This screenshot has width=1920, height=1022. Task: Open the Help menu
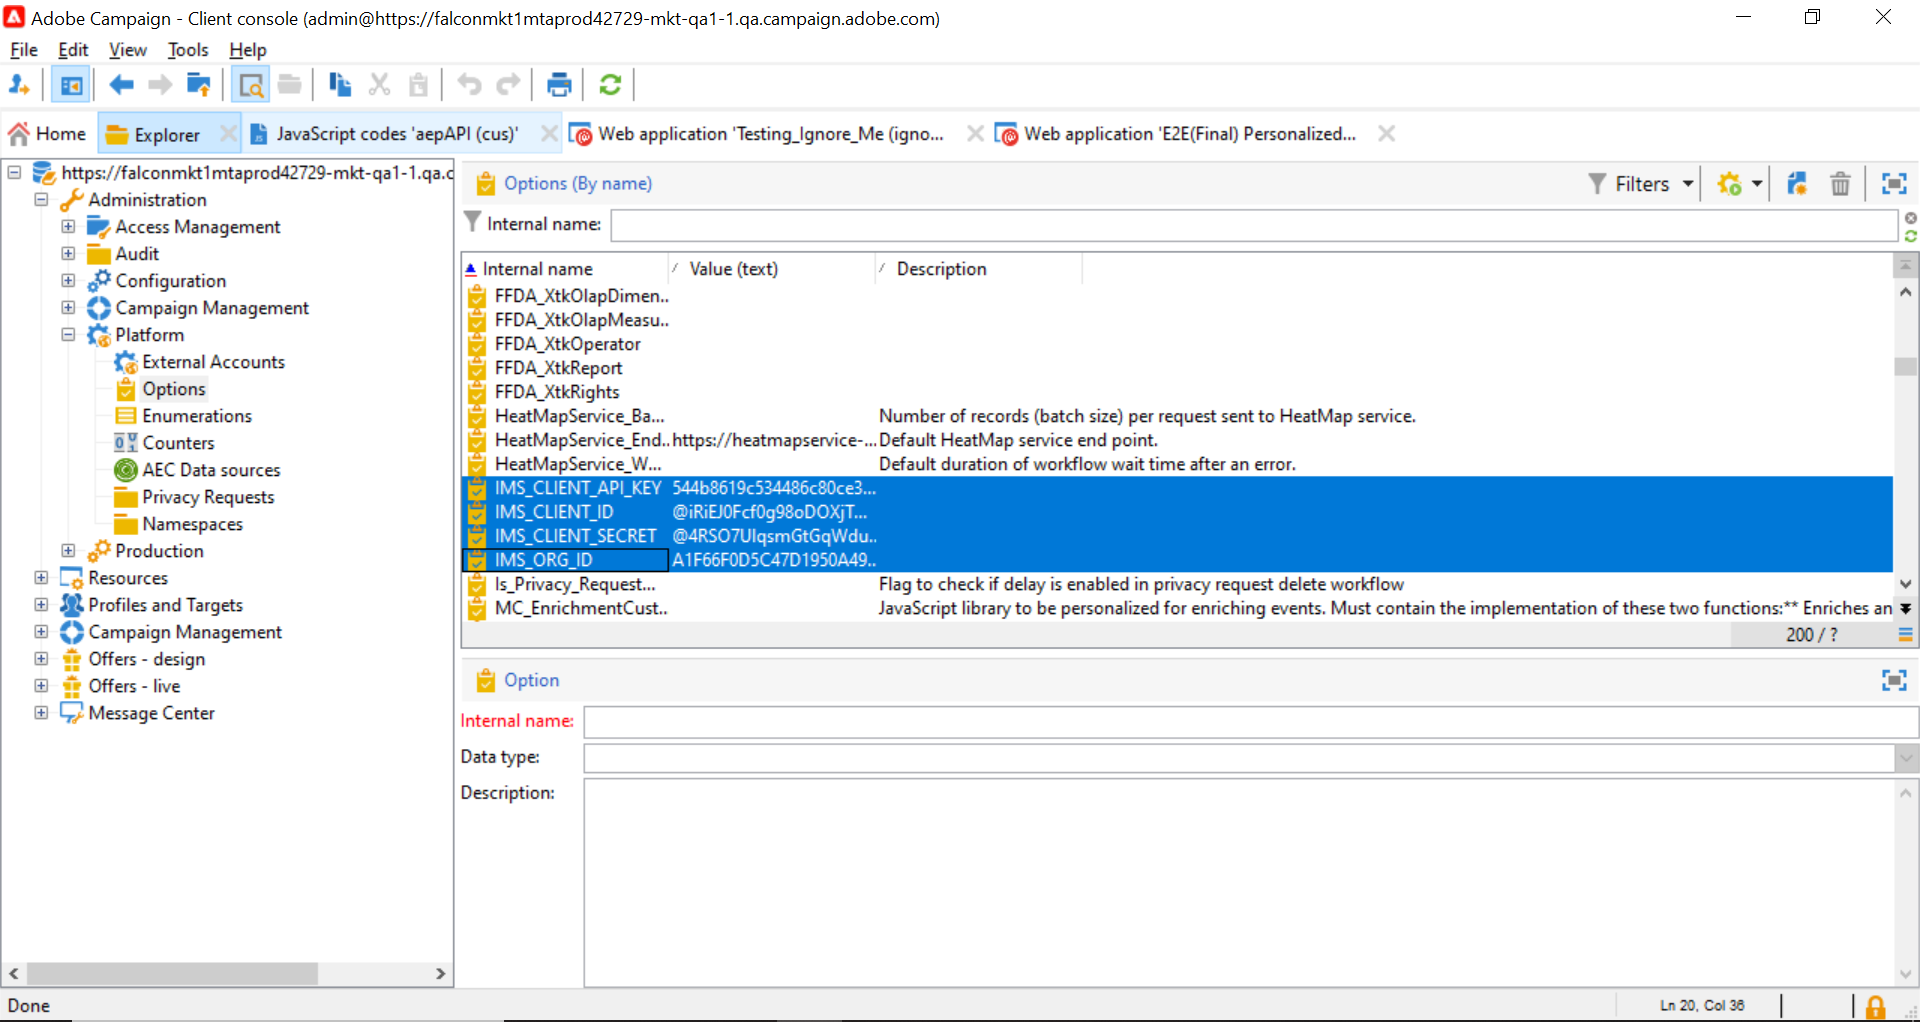pos(248,50)
